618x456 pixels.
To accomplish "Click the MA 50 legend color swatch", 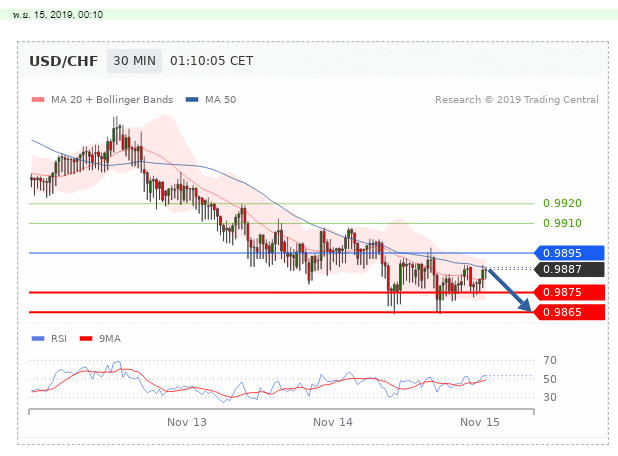I will tap(192, 100).
